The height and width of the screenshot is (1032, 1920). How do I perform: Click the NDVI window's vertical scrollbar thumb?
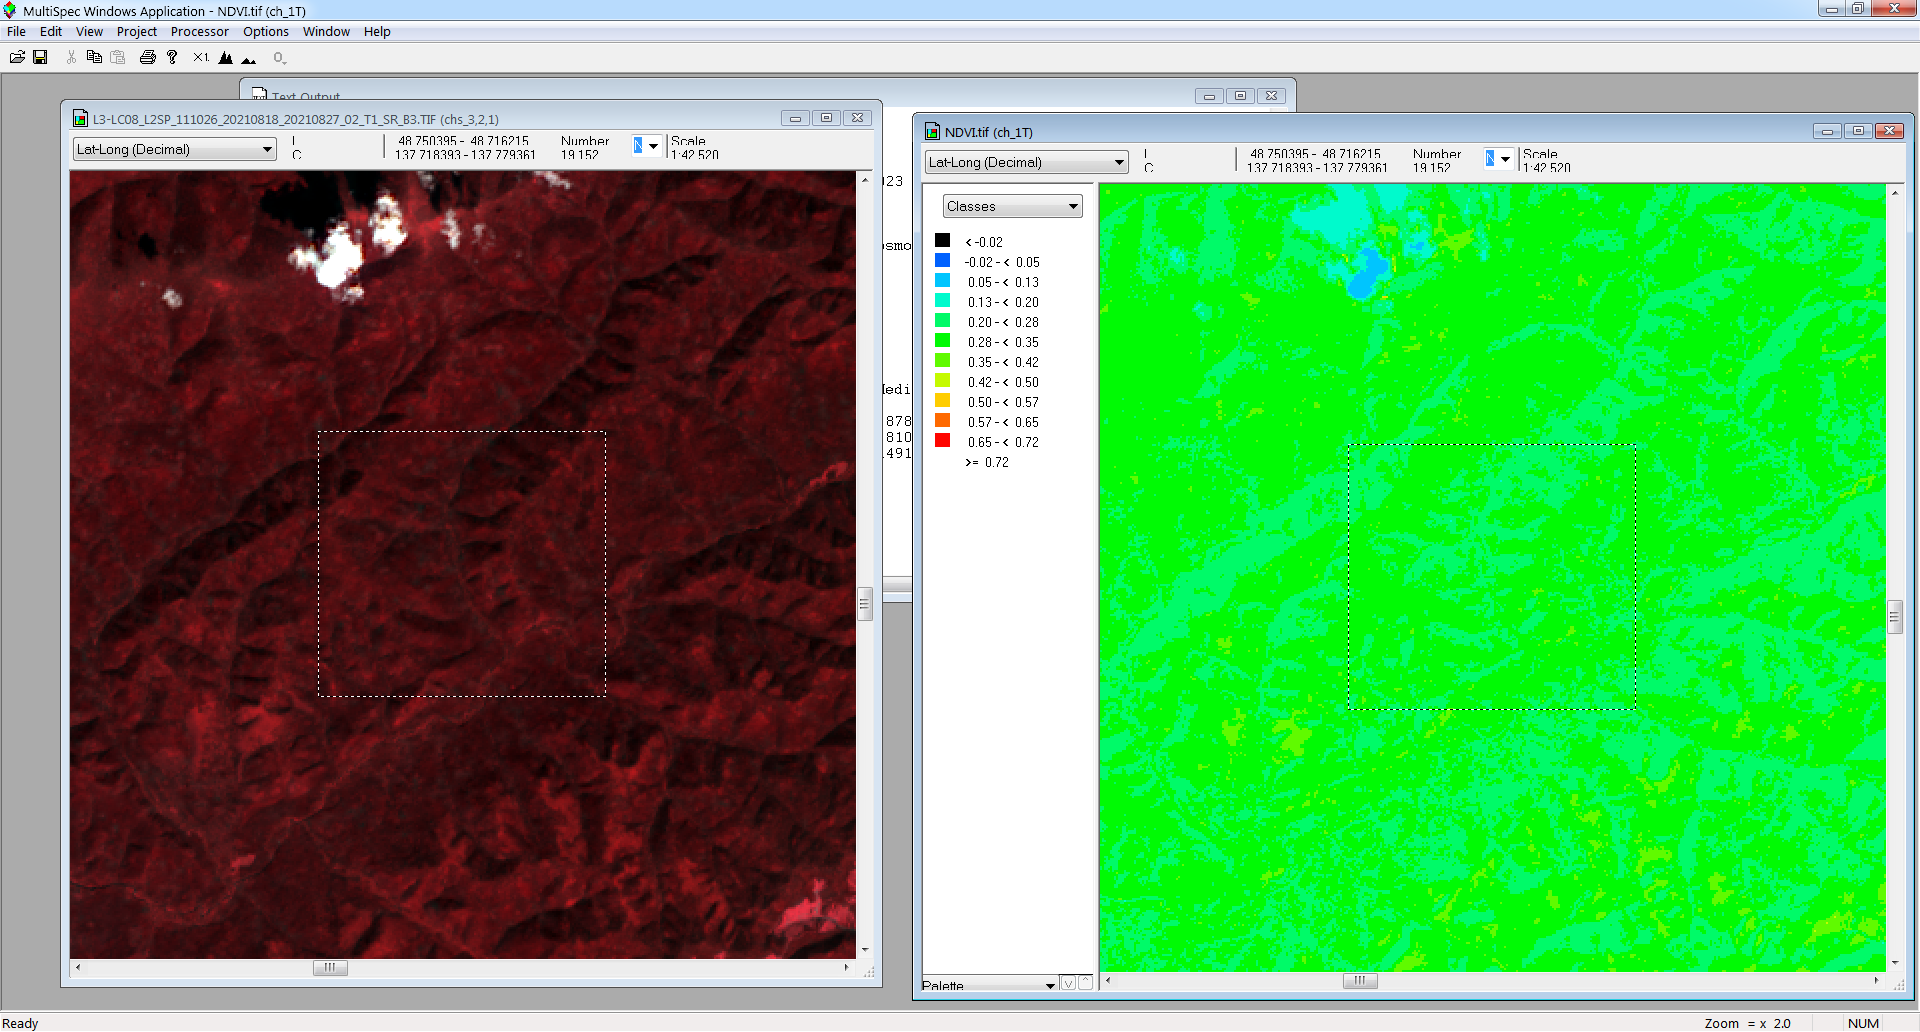tap(1894, 617)
